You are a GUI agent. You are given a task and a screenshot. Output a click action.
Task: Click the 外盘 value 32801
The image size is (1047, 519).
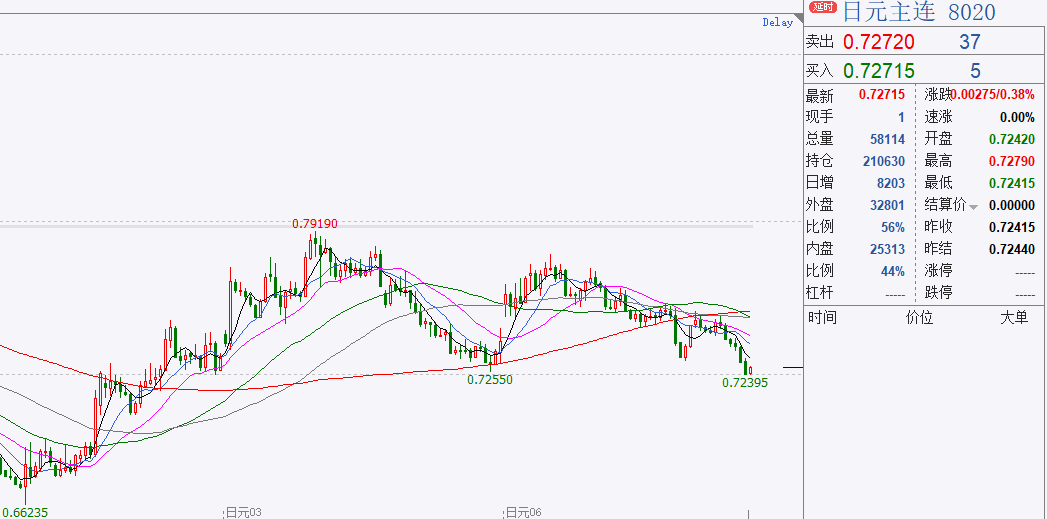887,205
